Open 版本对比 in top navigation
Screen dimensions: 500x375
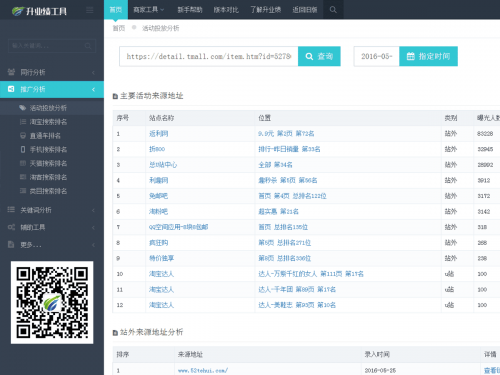tap(226, 10)
